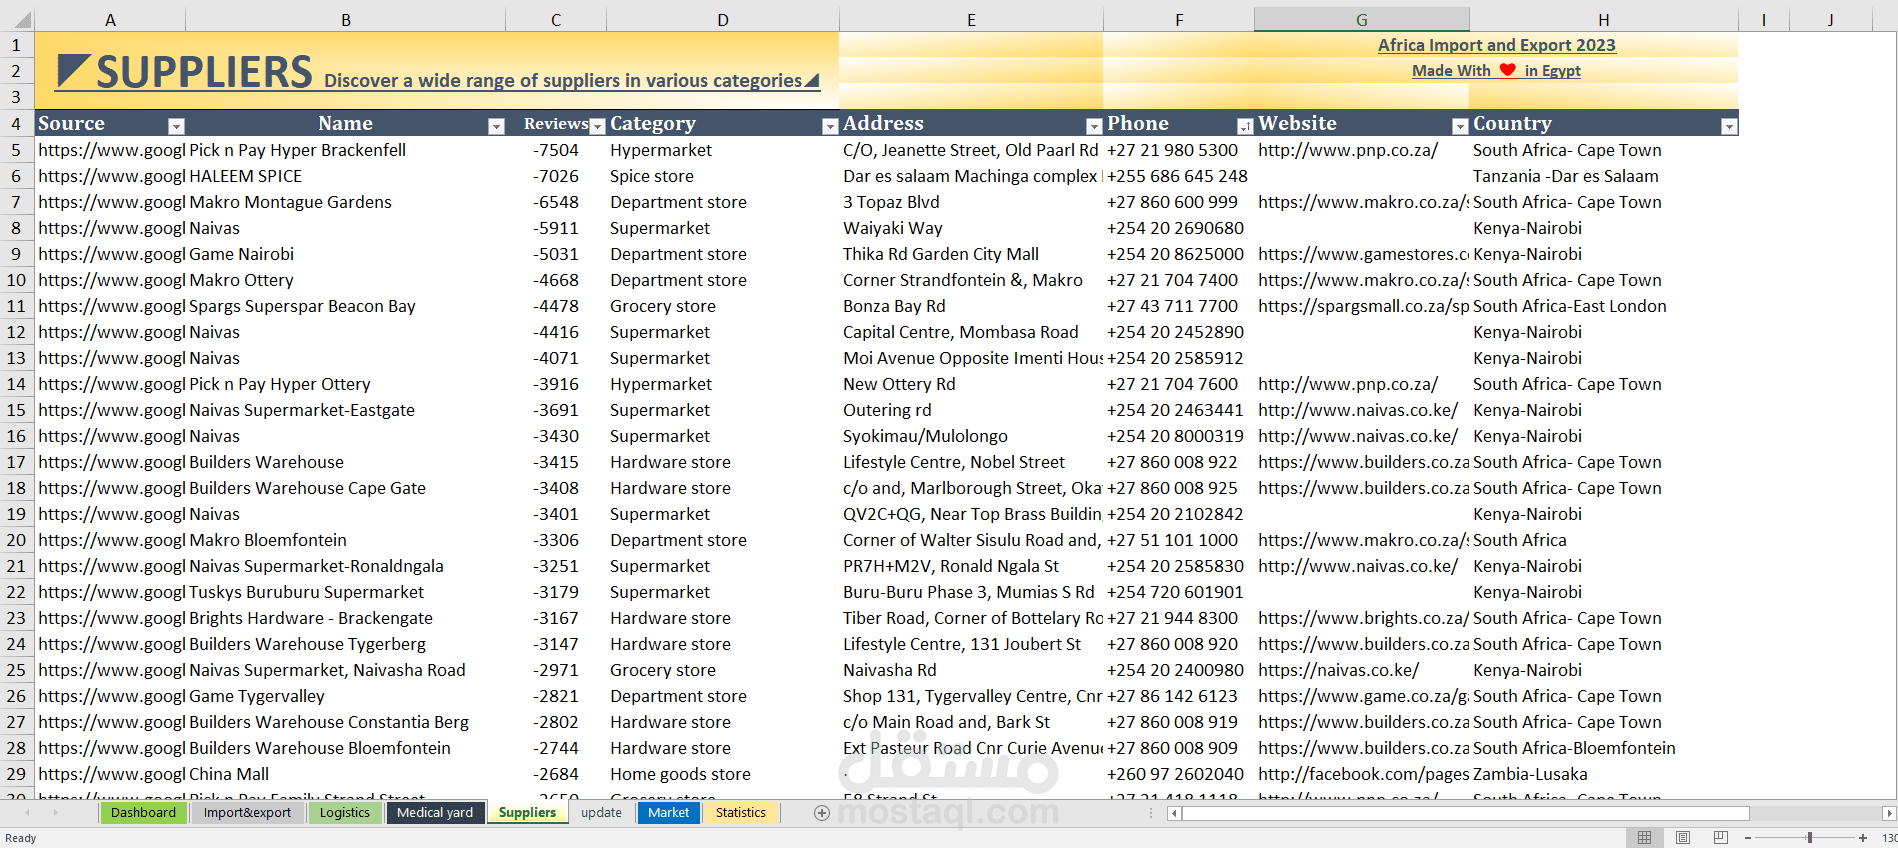The image size is (1898, 848).
Task: Switch to the Market sheet tab
Action: (x=668, y=813)
